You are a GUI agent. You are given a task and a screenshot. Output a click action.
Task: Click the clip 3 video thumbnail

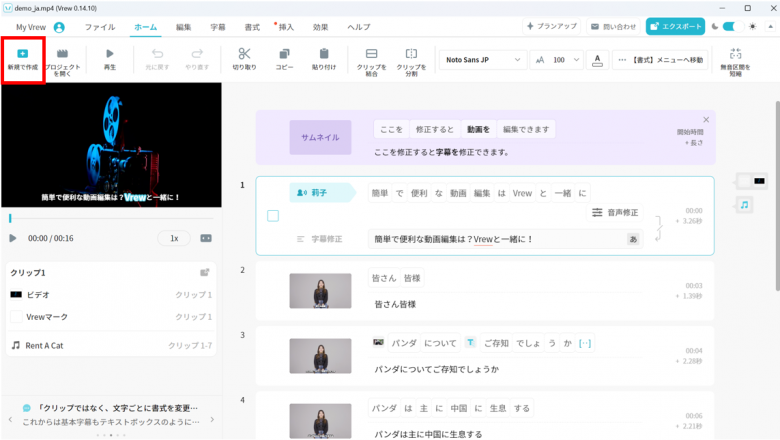(x=320, y=356)
